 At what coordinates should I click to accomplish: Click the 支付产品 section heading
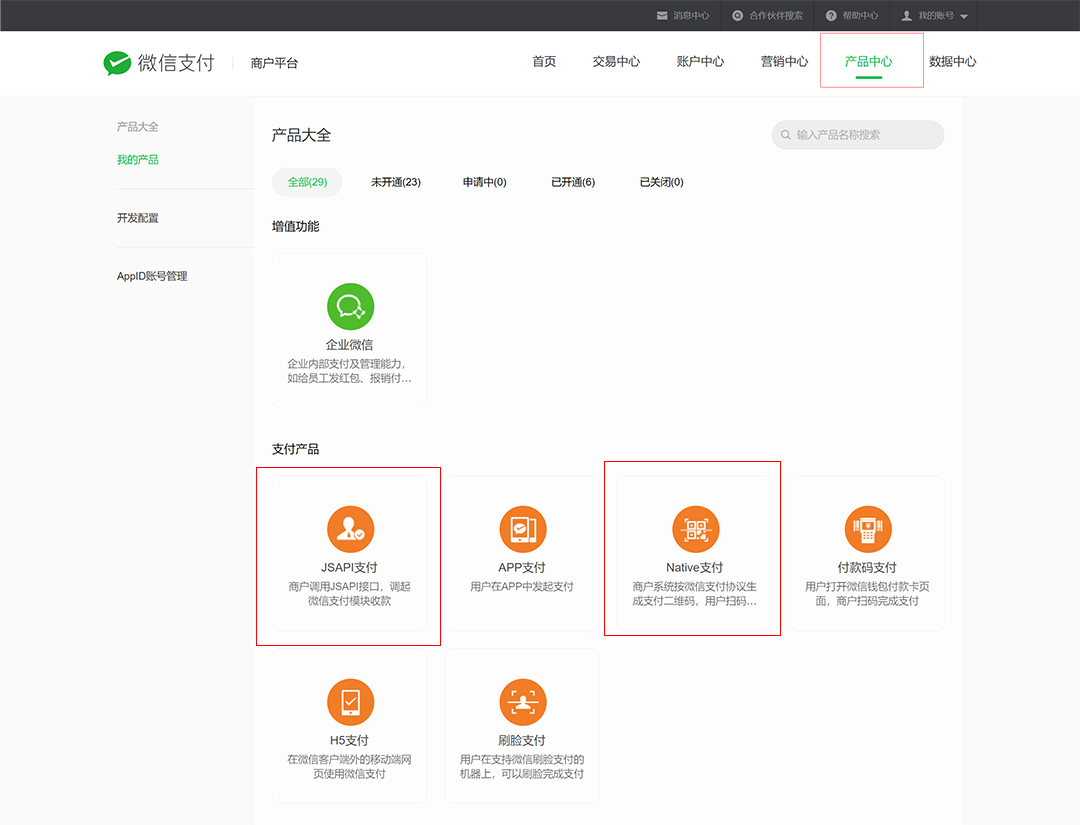(295, 449)
